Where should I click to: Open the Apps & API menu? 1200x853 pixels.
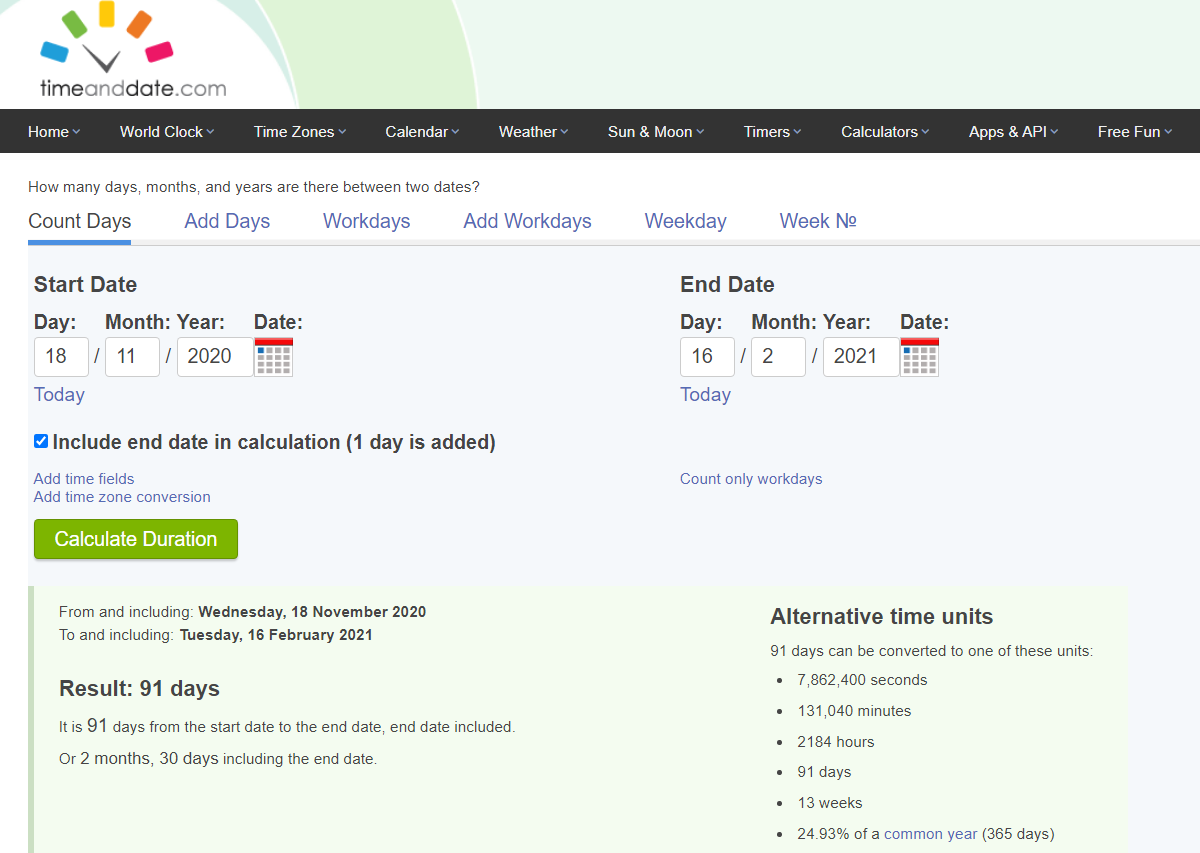(1012, 132)
